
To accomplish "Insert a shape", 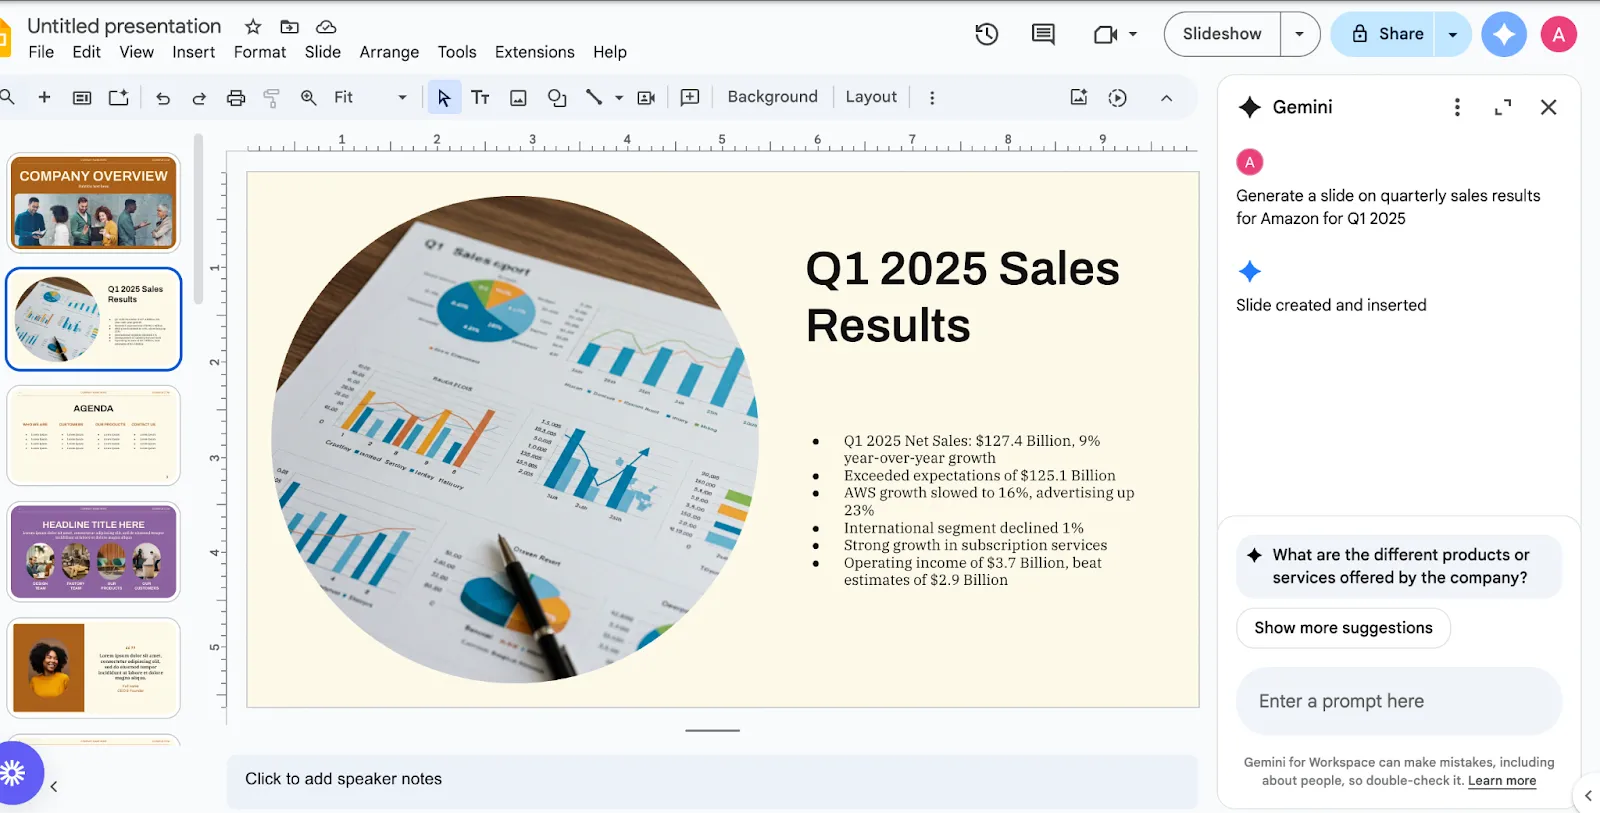I will pos(557,98).
